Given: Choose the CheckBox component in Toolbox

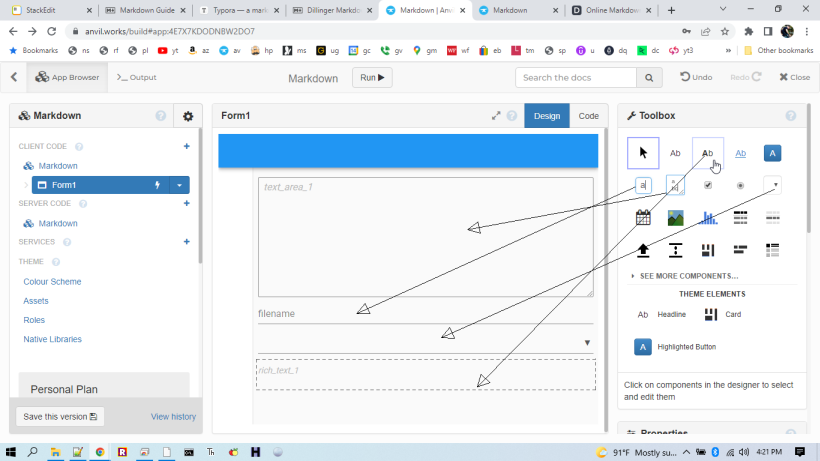Looking at the screenshot, I should [708, 185].
